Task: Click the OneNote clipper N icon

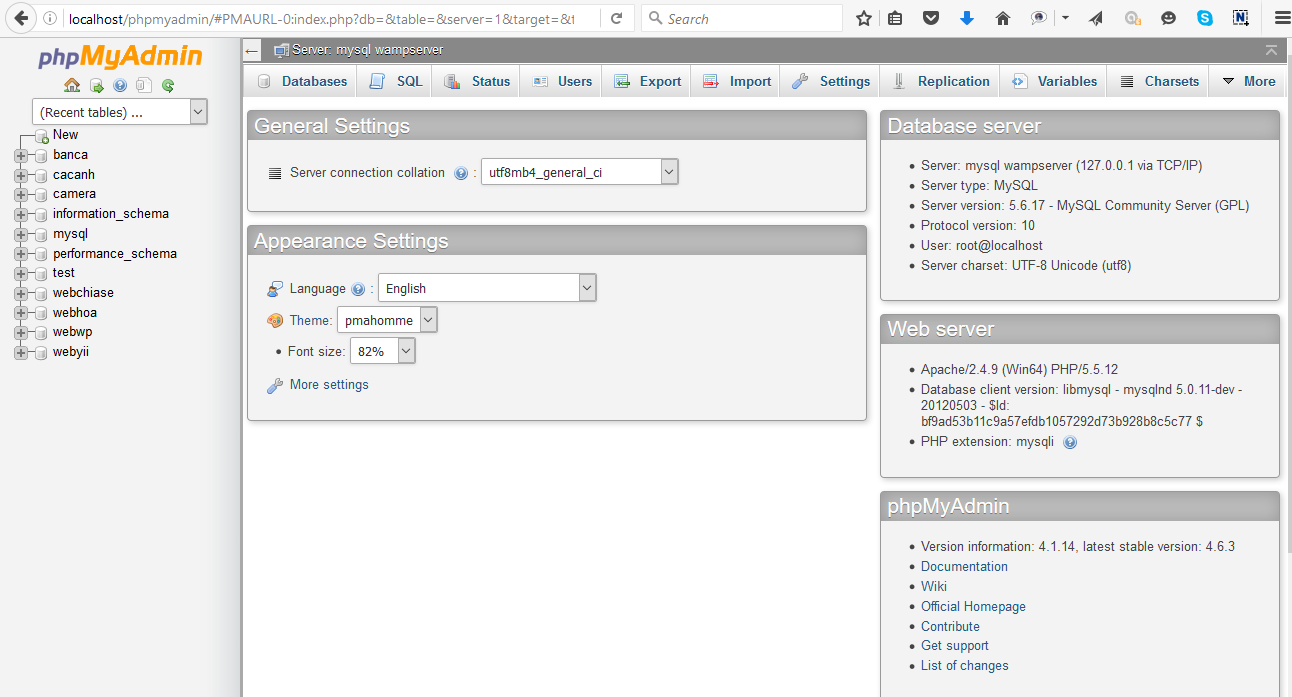Action: coord(1241,18)
